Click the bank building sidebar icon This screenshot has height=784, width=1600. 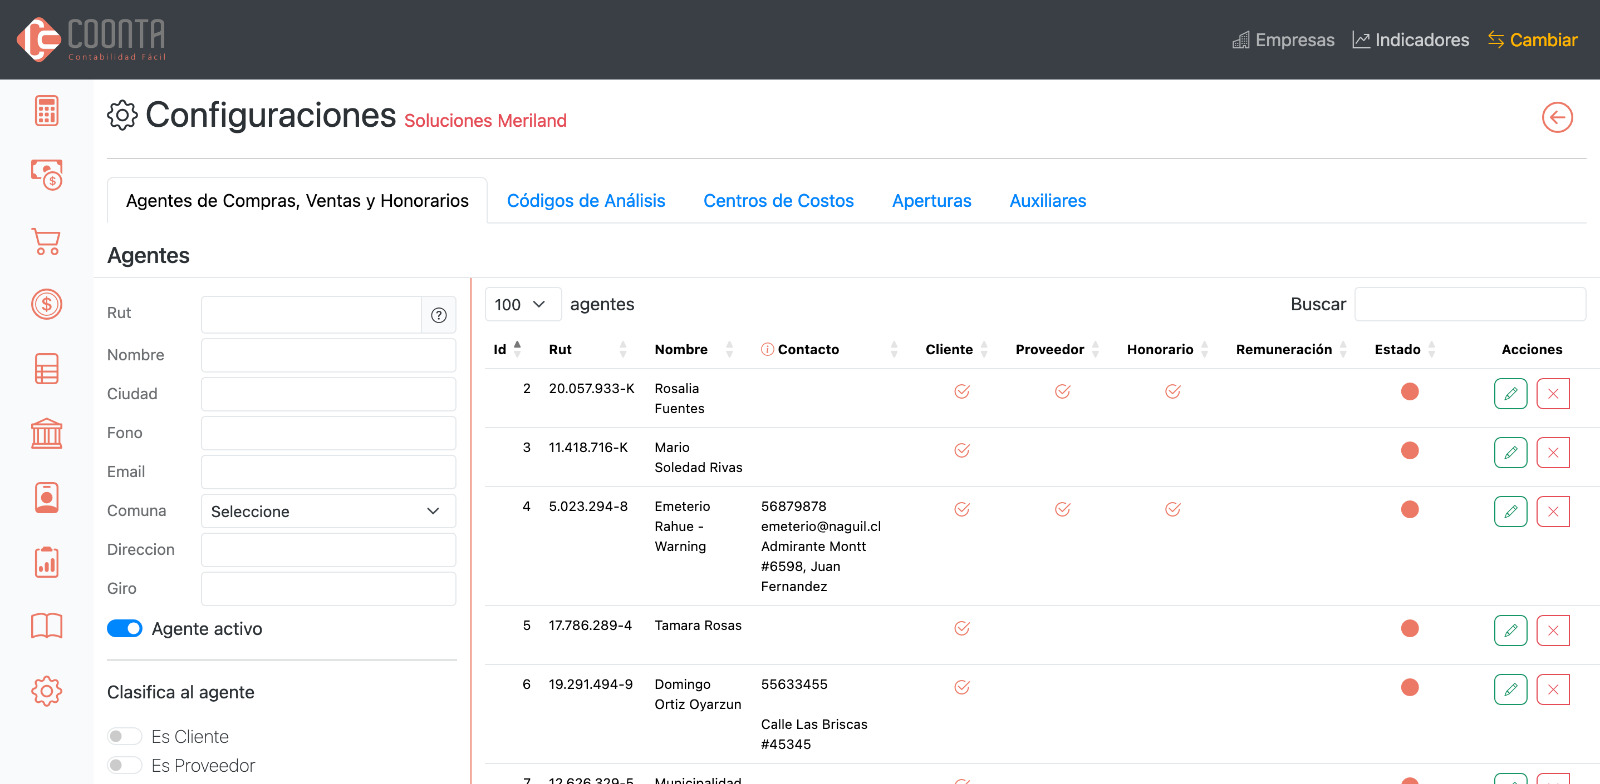point(46,434)
